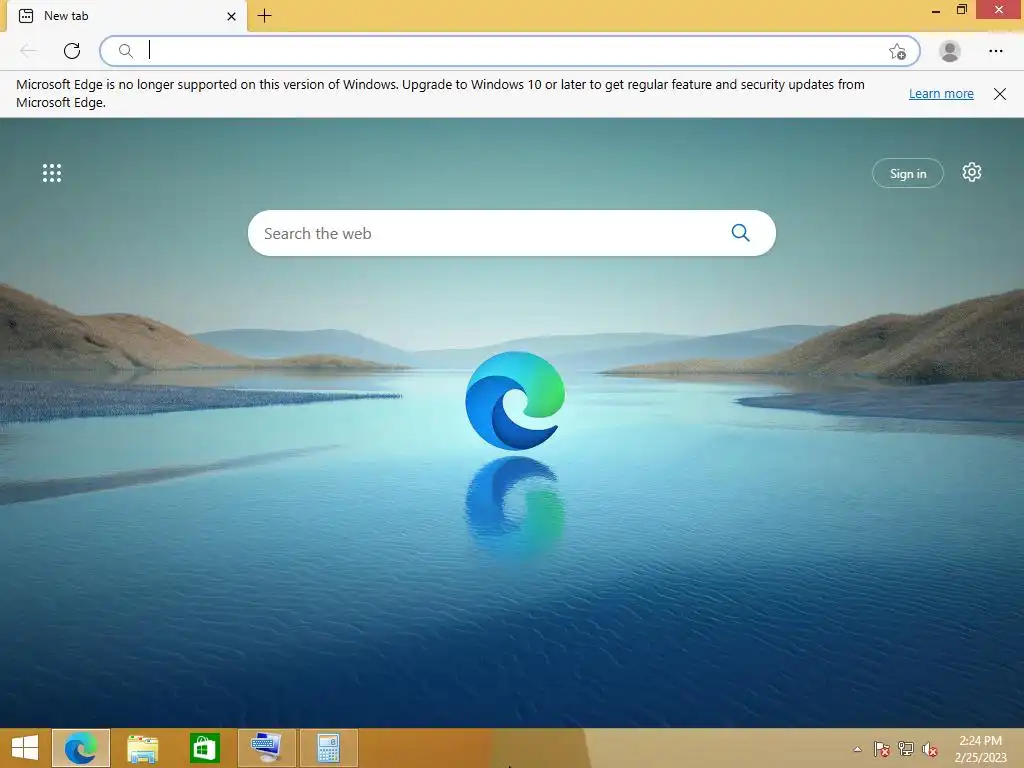Click inside the address bar
This screenshot has width=1024, height=768.
click(509, 51)
